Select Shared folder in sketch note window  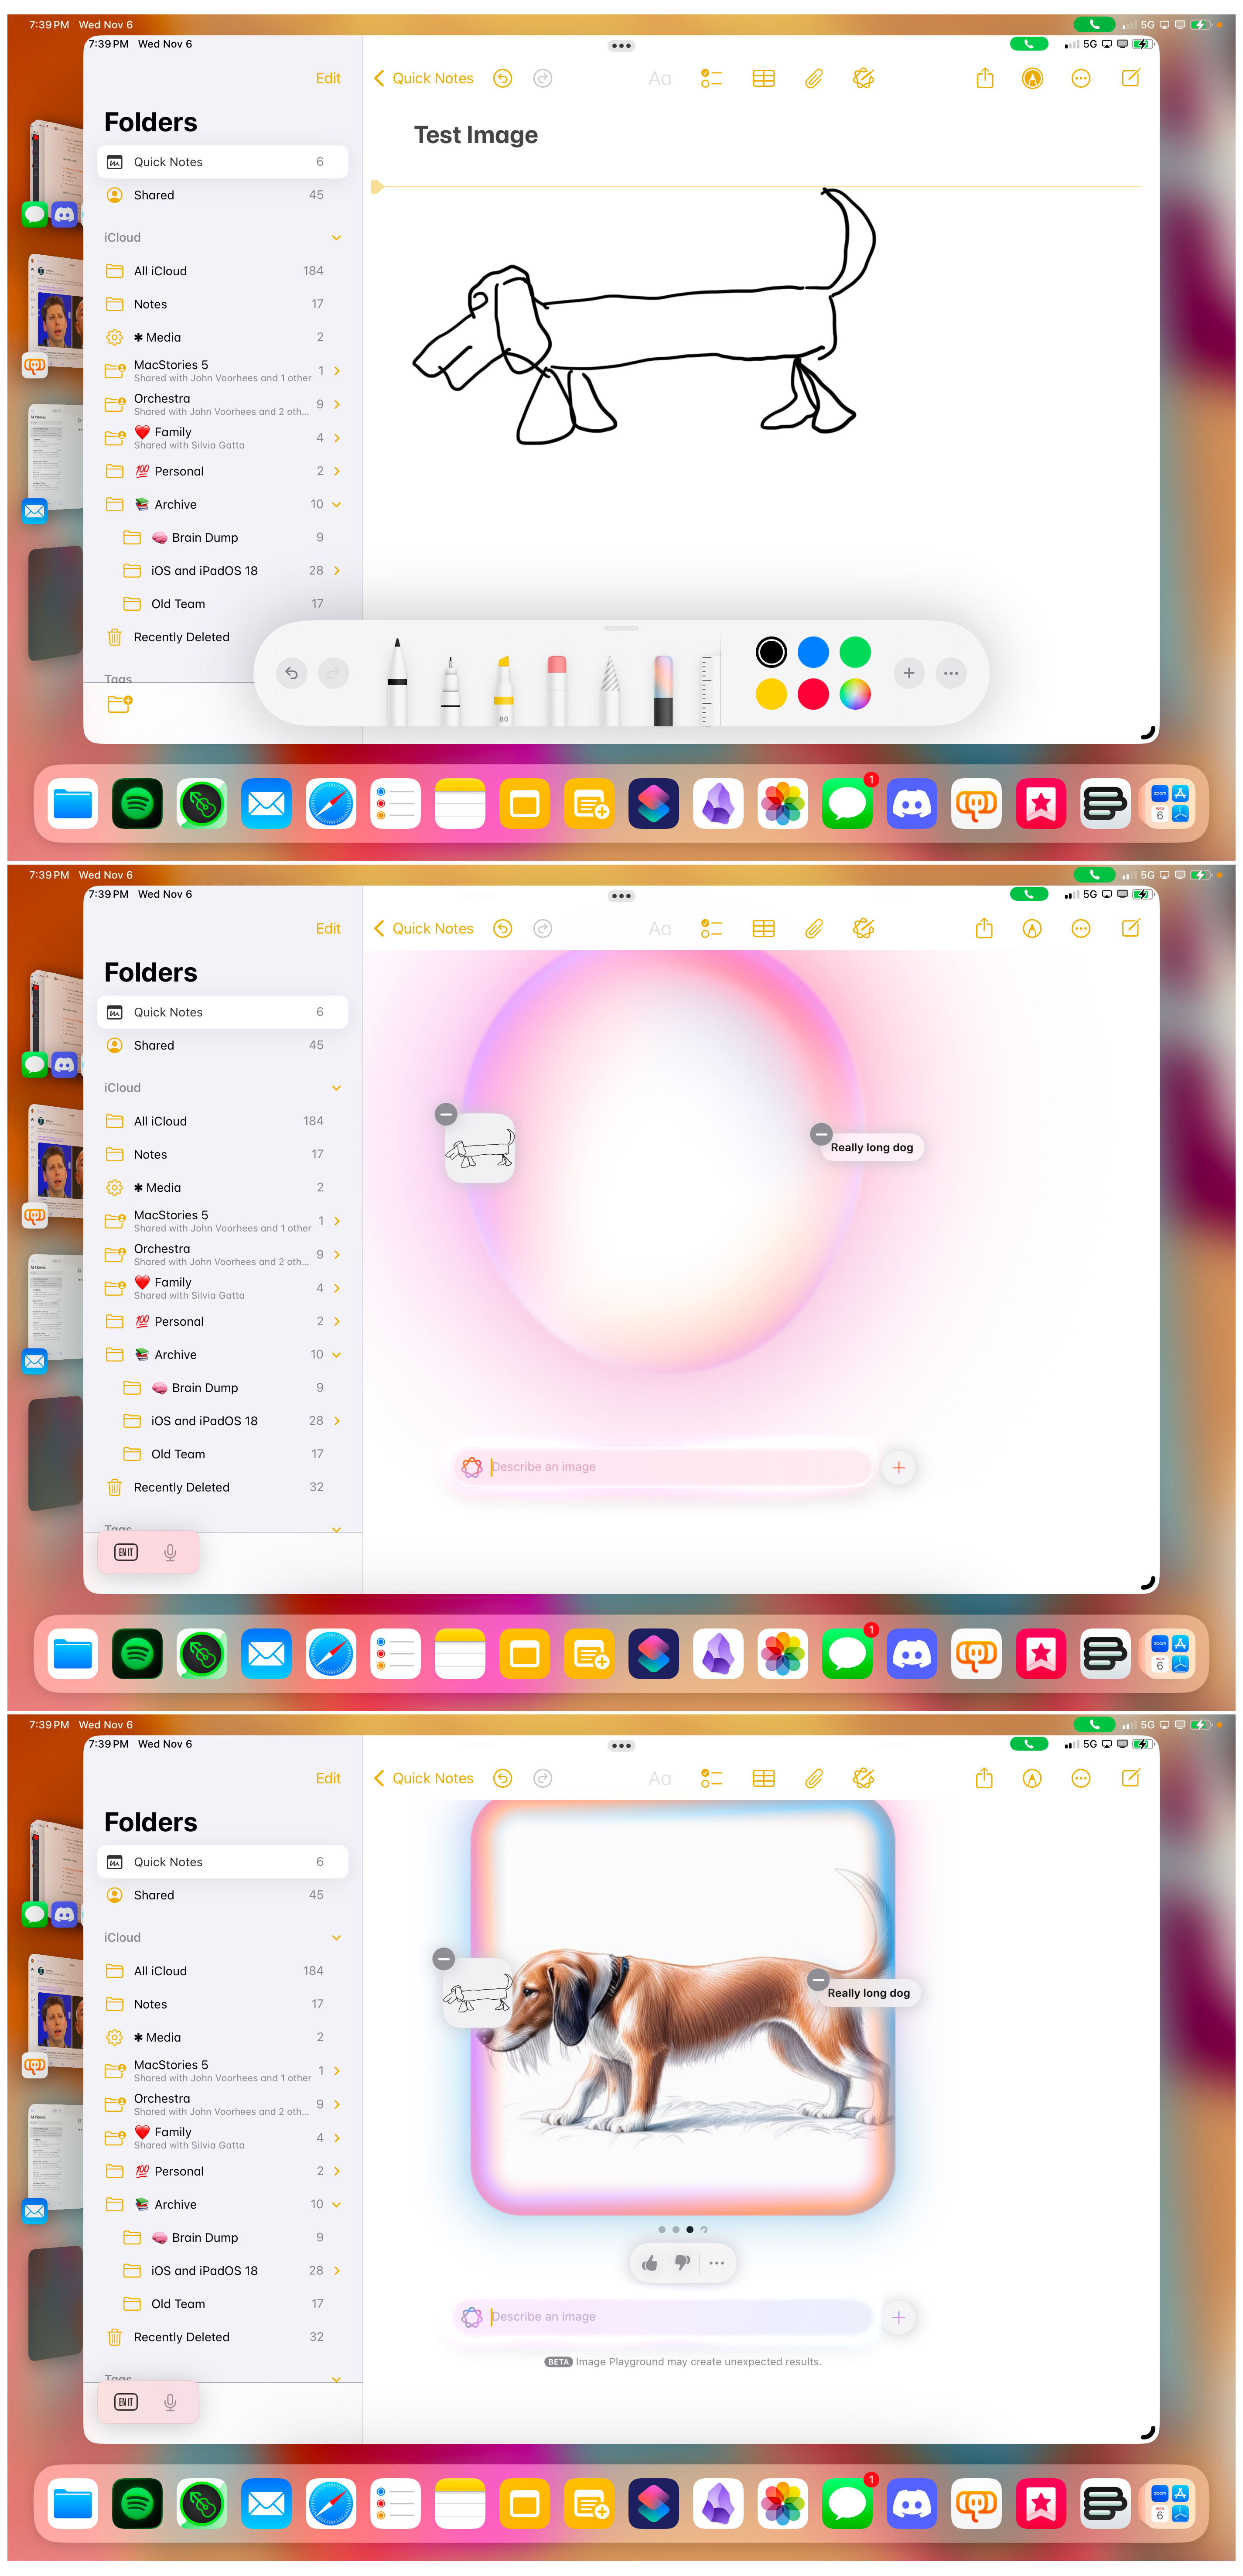154,195
